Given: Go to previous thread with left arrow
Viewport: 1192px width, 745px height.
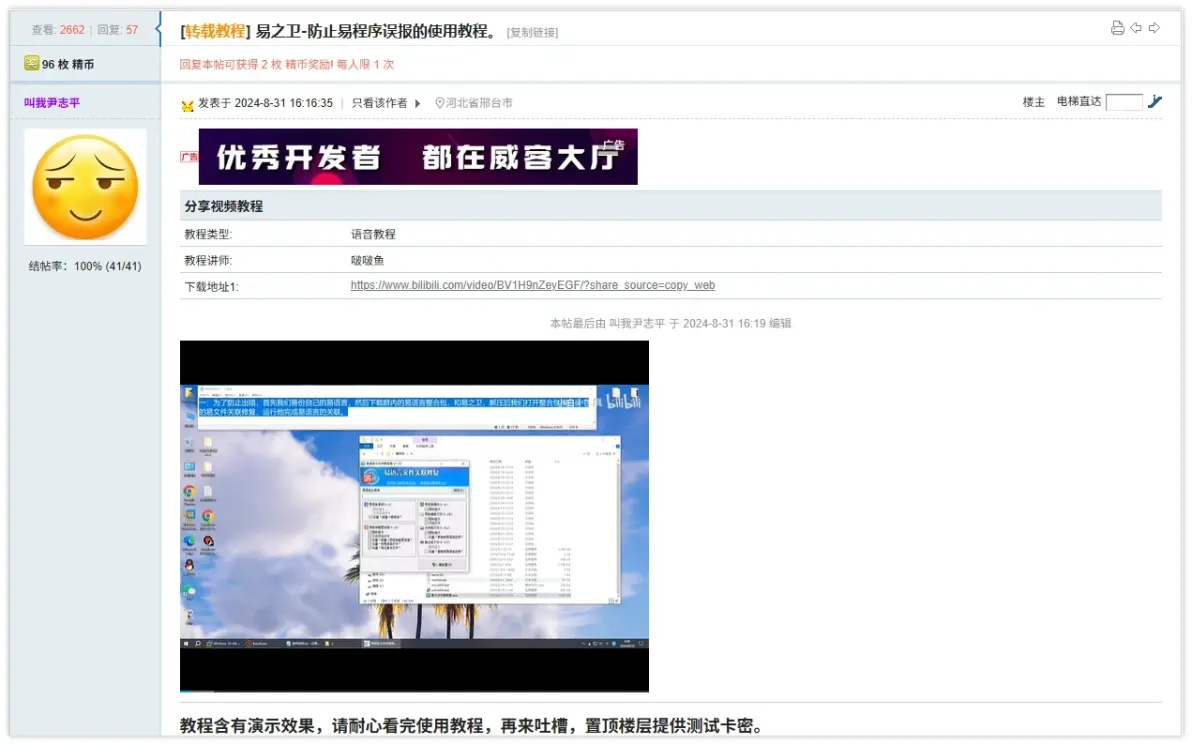Looking at the screenshot, I should tap(1136, 28).
